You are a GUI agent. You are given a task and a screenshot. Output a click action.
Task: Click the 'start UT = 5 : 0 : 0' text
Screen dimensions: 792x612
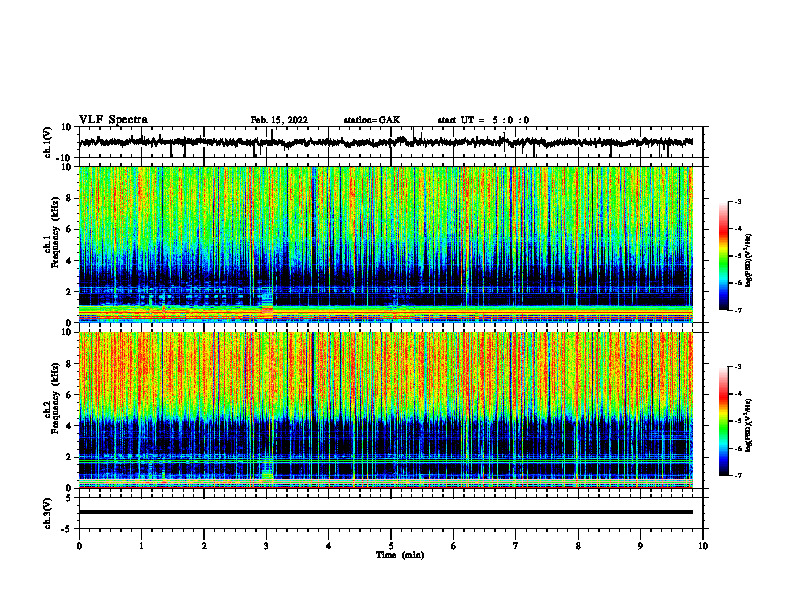483,120
